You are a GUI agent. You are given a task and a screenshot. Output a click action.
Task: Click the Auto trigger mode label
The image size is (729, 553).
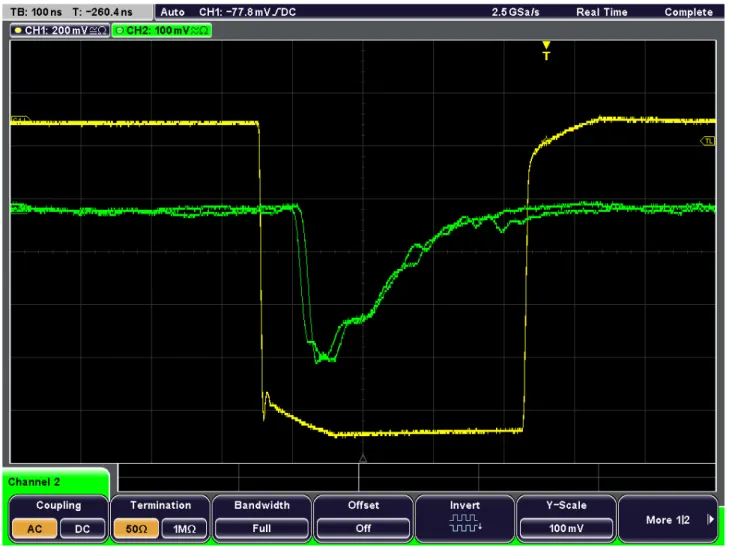point(172,12)
